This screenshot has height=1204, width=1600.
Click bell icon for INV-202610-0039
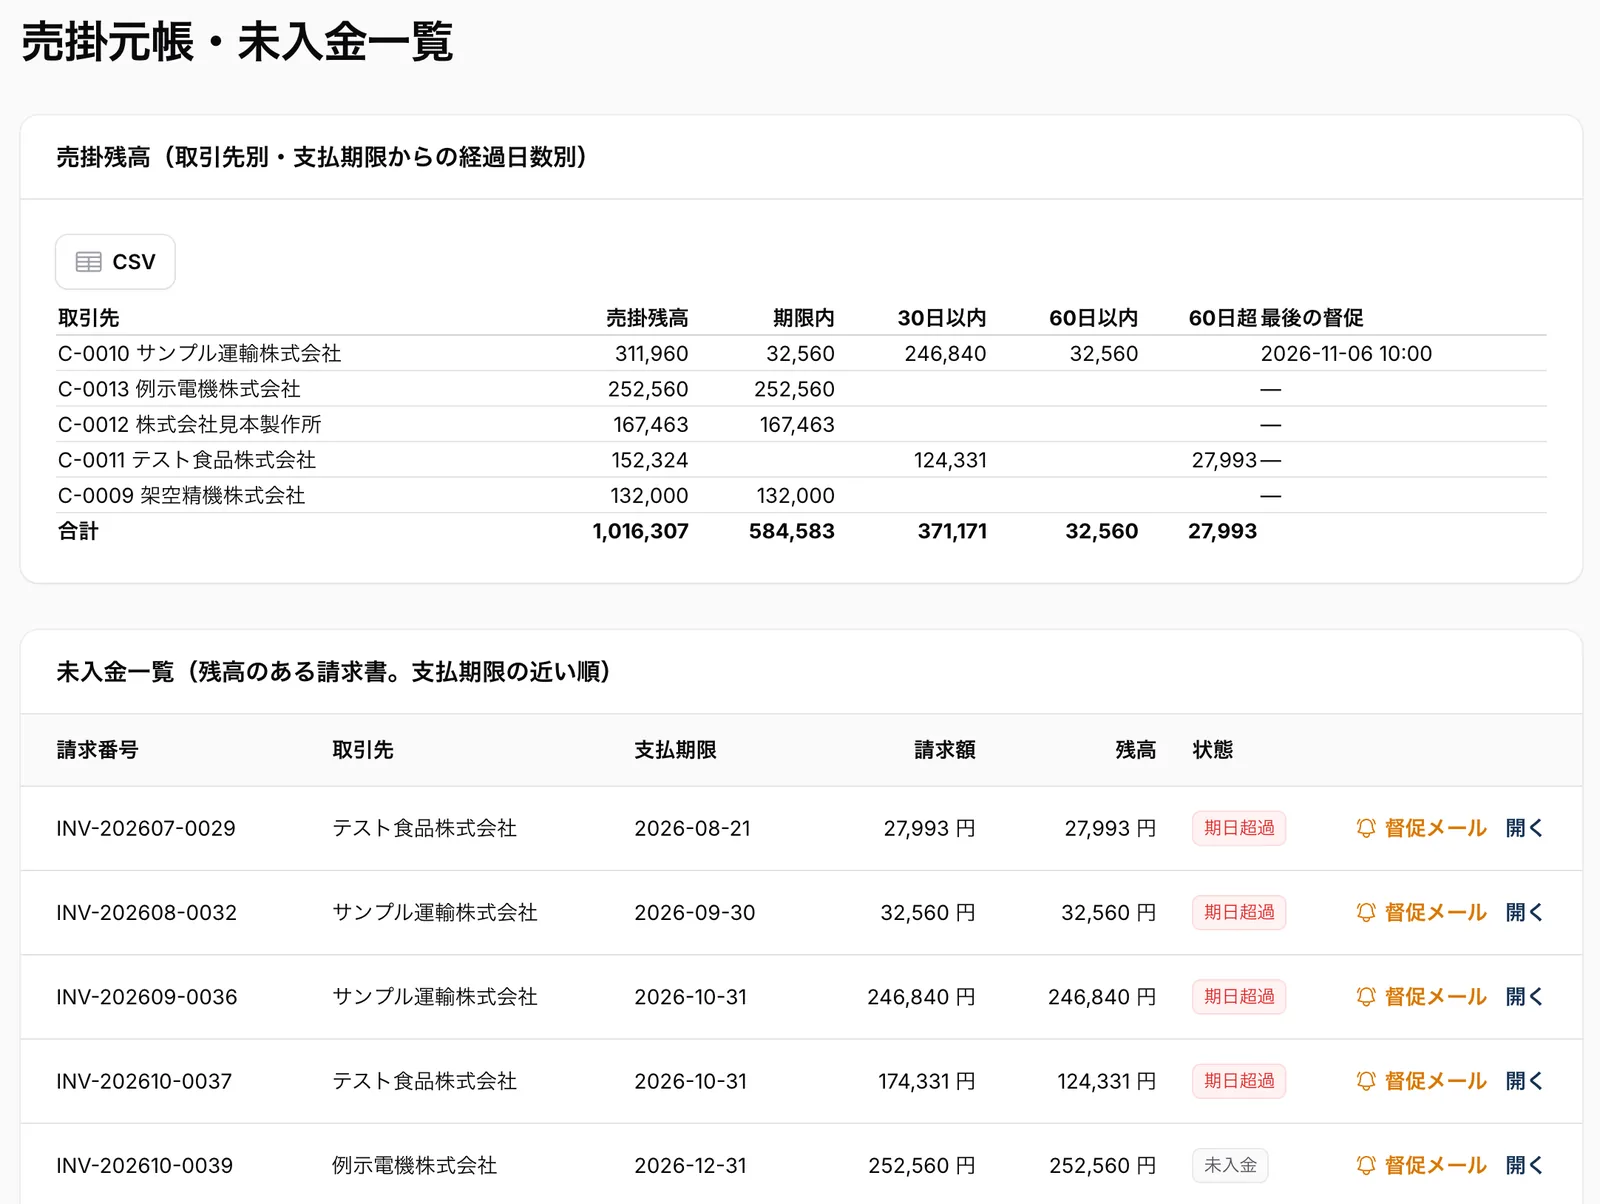(x=1366, y=1165)
